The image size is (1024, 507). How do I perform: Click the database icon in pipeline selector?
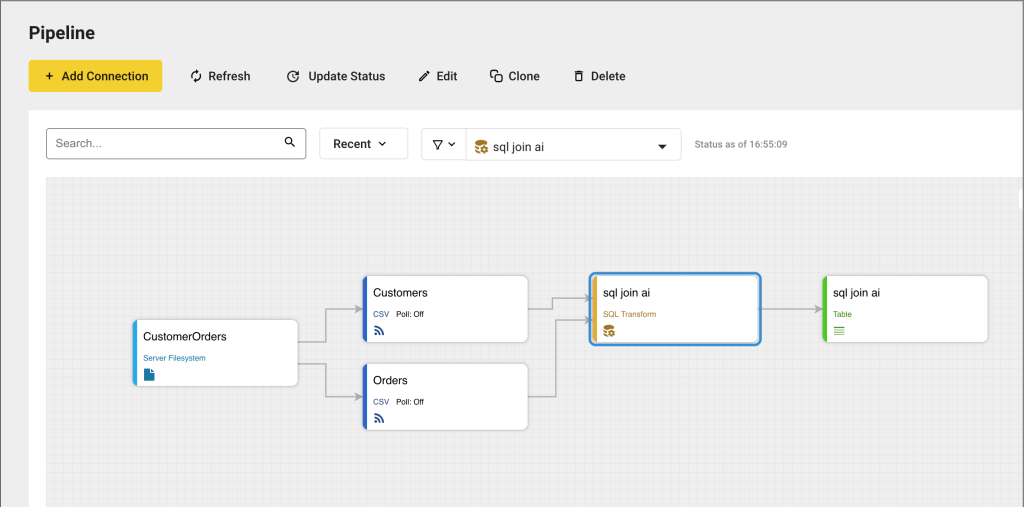coord(481,146)
